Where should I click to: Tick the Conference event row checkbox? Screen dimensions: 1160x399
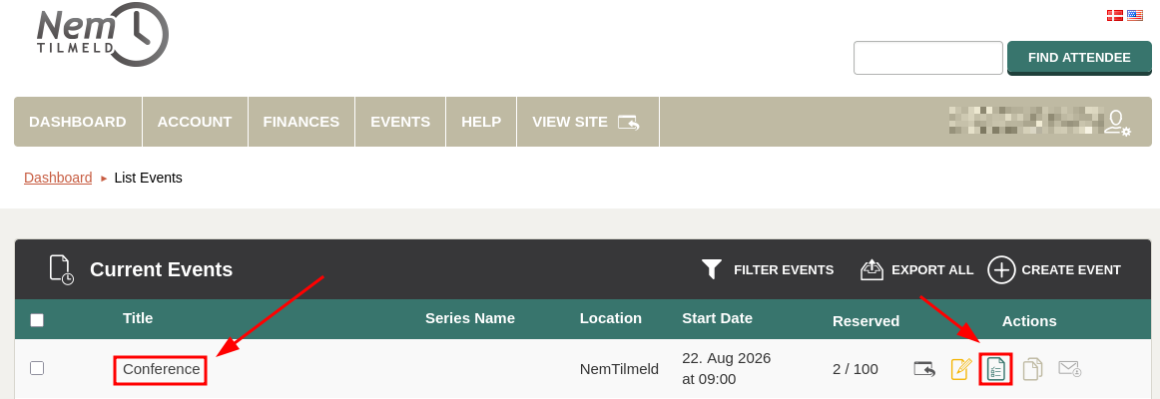(37, 368)
